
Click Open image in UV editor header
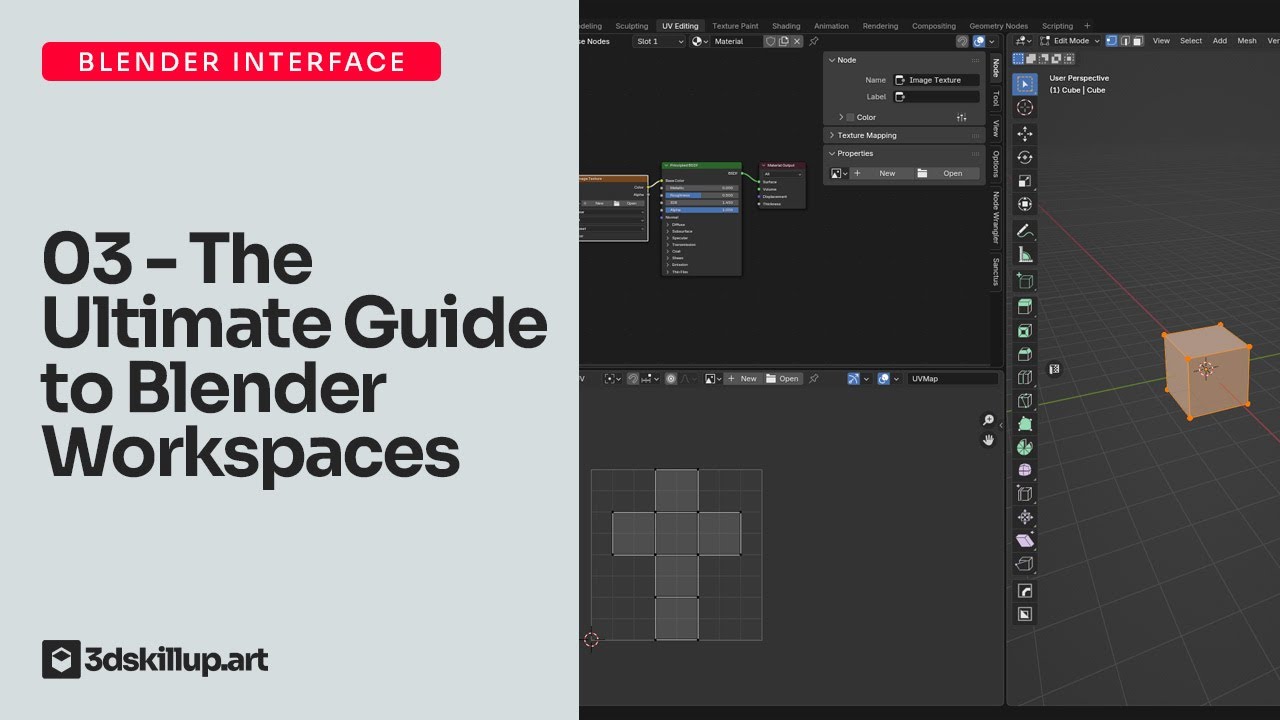pos(783,379)
